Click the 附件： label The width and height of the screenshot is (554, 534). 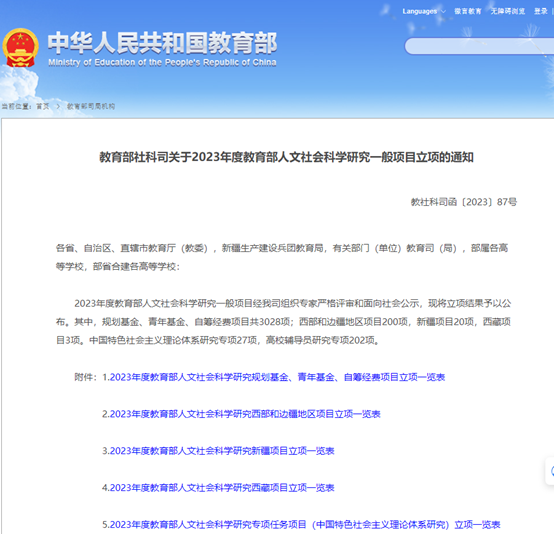tap(86, 377)
